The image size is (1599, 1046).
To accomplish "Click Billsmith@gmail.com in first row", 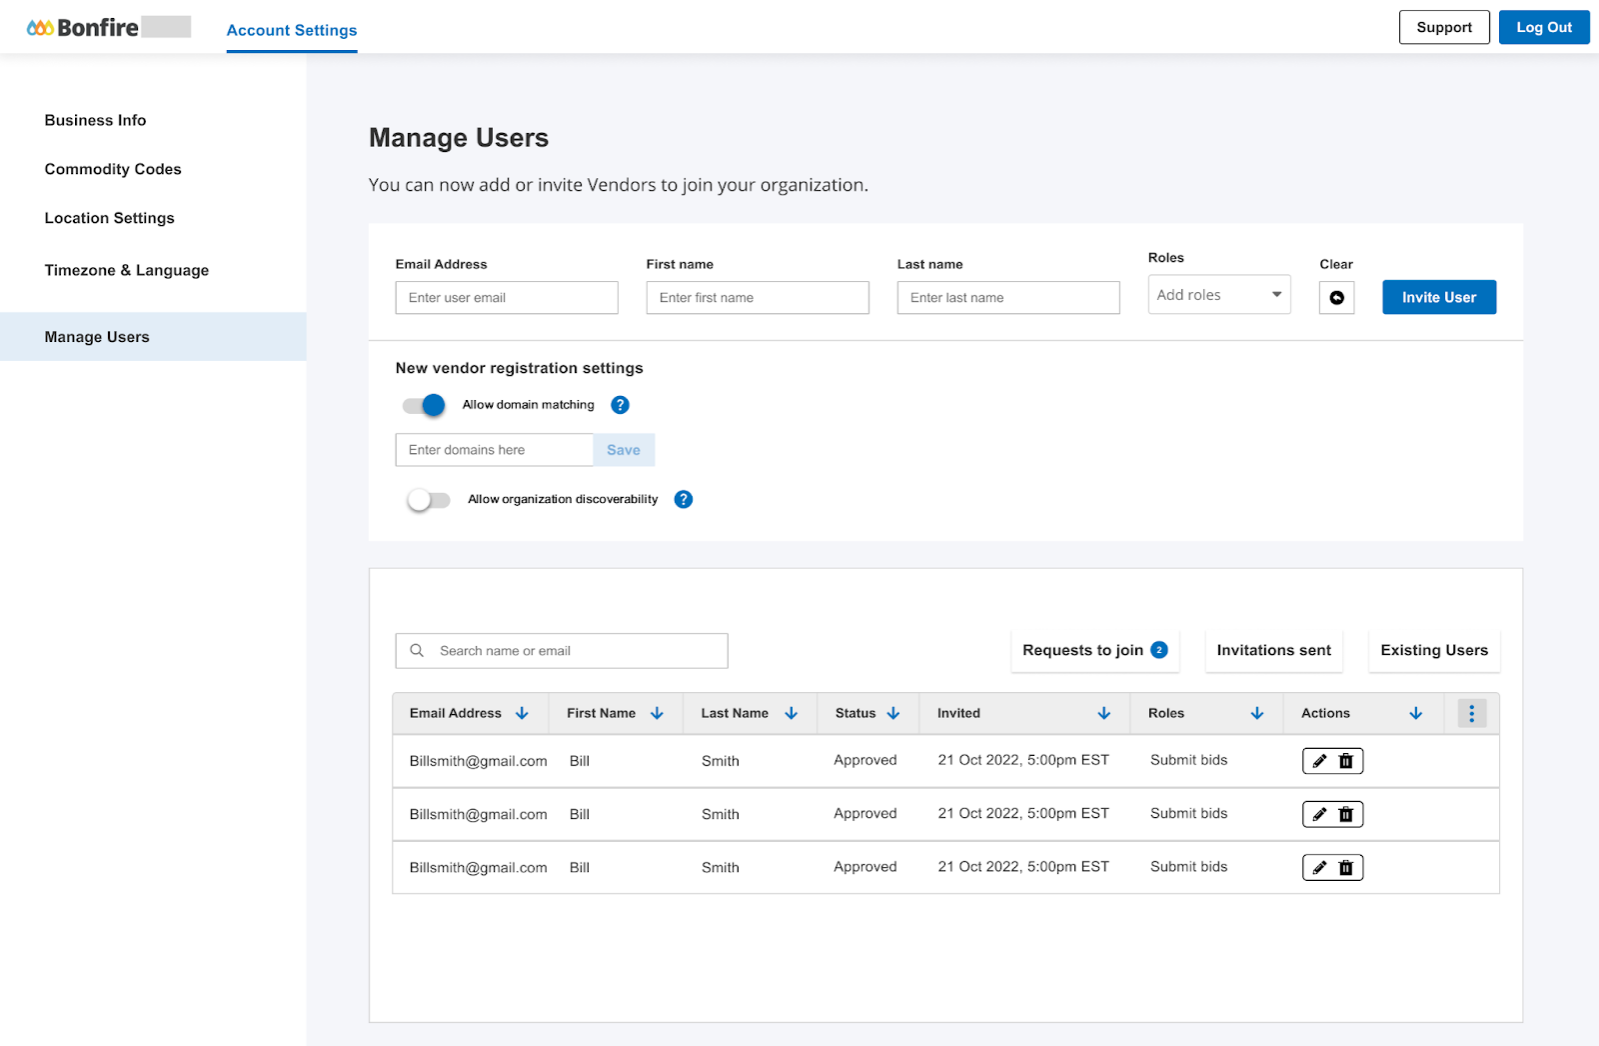I will (478, 761).
